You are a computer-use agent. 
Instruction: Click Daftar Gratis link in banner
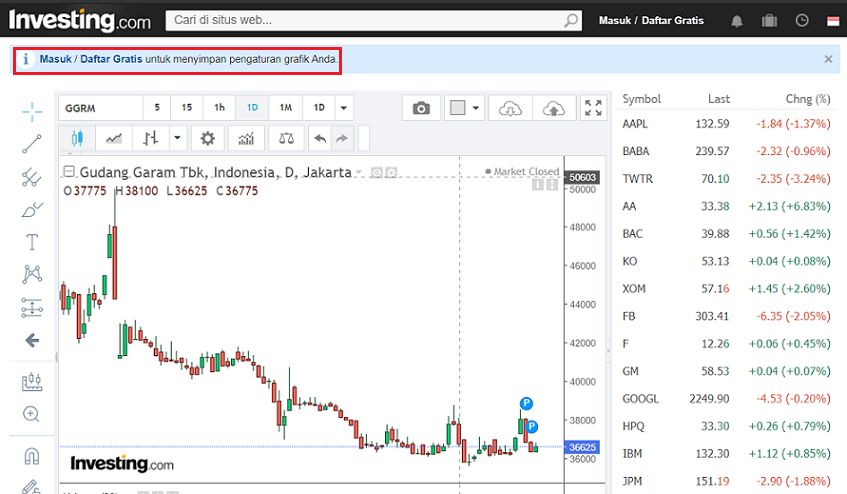[111, 59]
